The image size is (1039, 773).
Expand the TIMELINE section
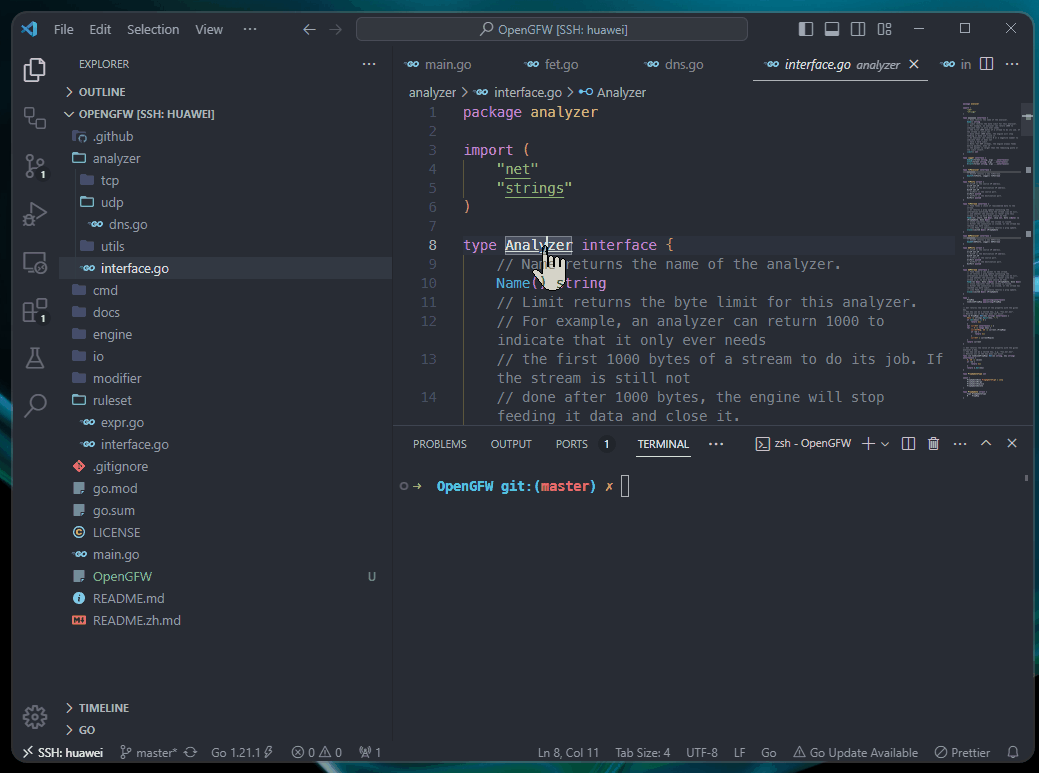(x=104, y=708)
